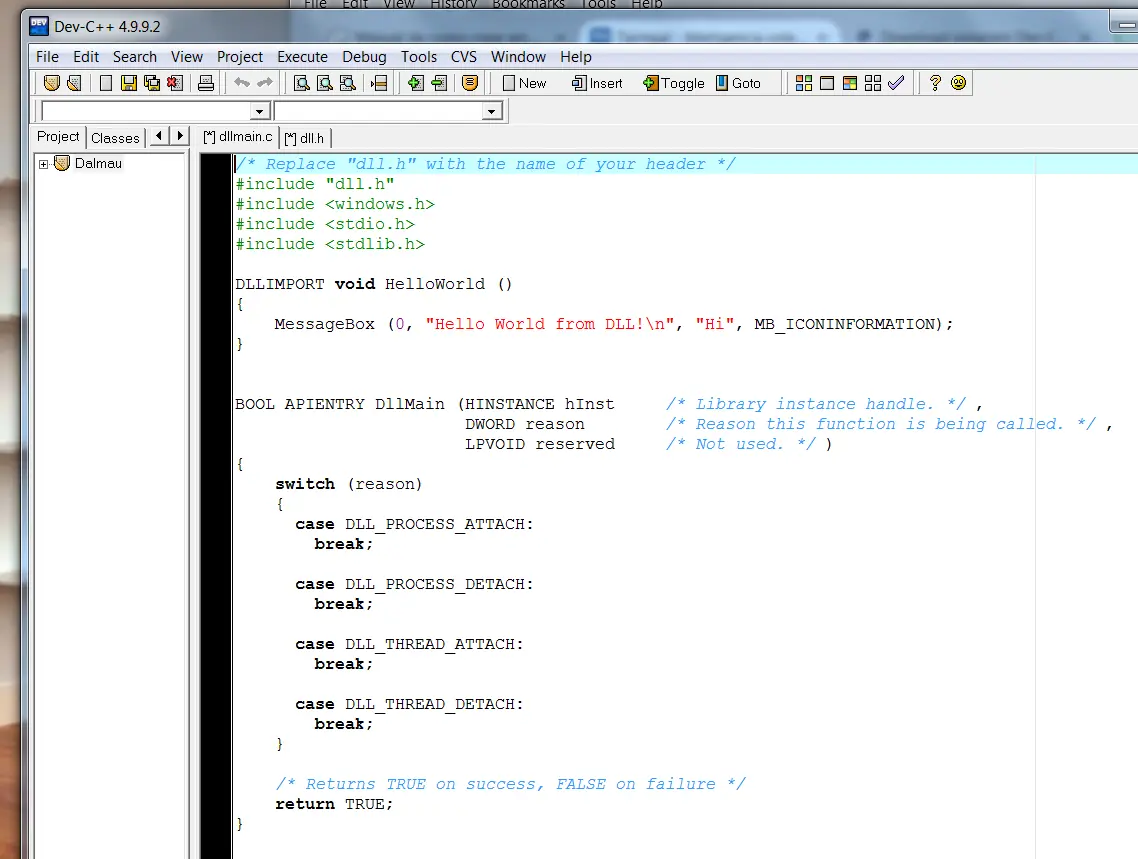Click the Dev-C++ title bar logo icon

(x=38, y=26)
